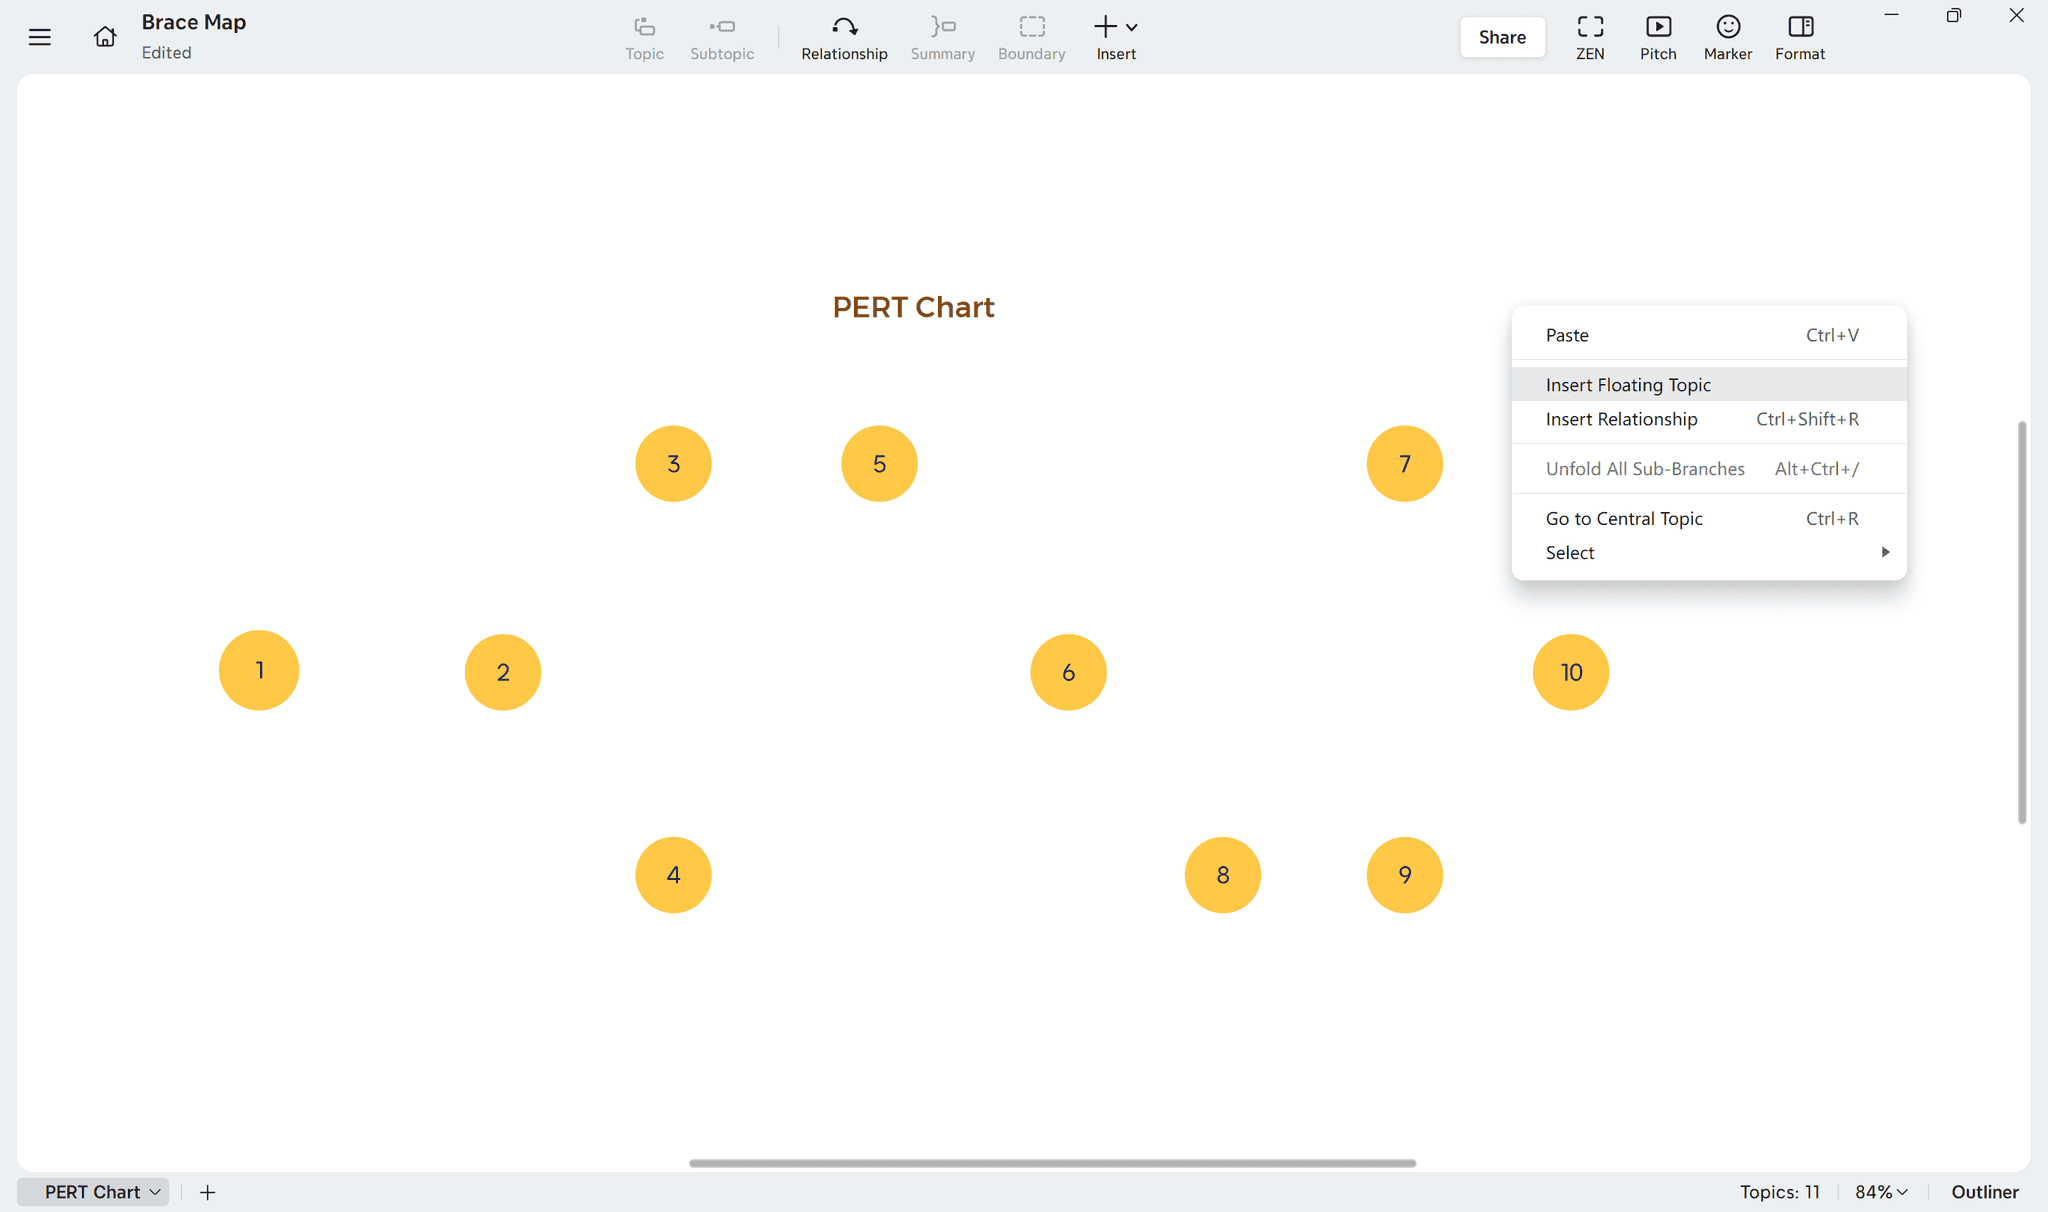Screen dimensions: 2048x1212
Task: Add a new Topic to the map
Action: tap(644, 37)
